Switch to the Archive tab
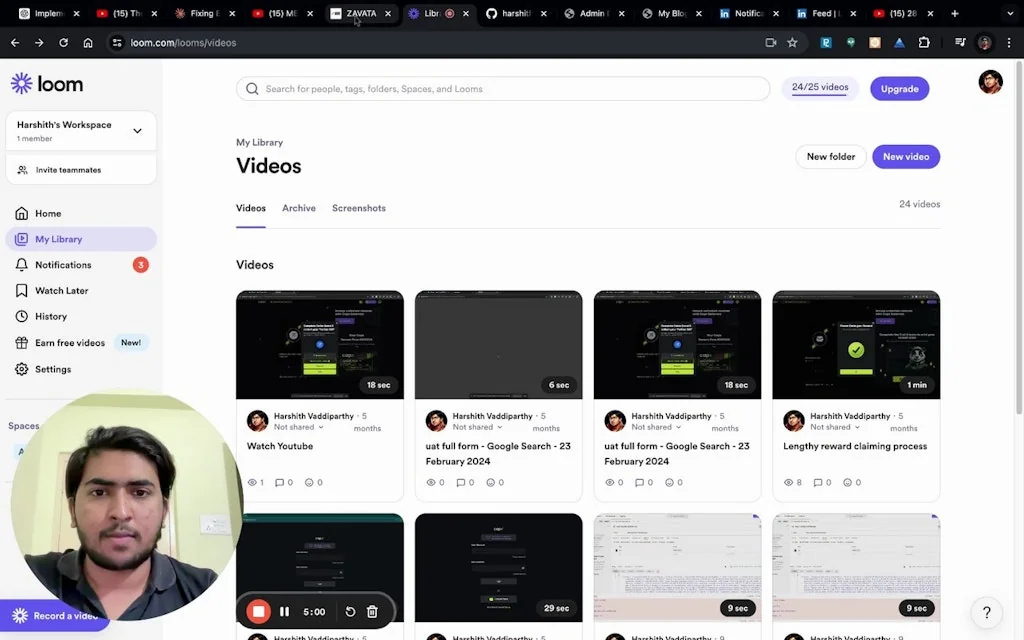Screen dimensions: 1024x640 point(298,208)
